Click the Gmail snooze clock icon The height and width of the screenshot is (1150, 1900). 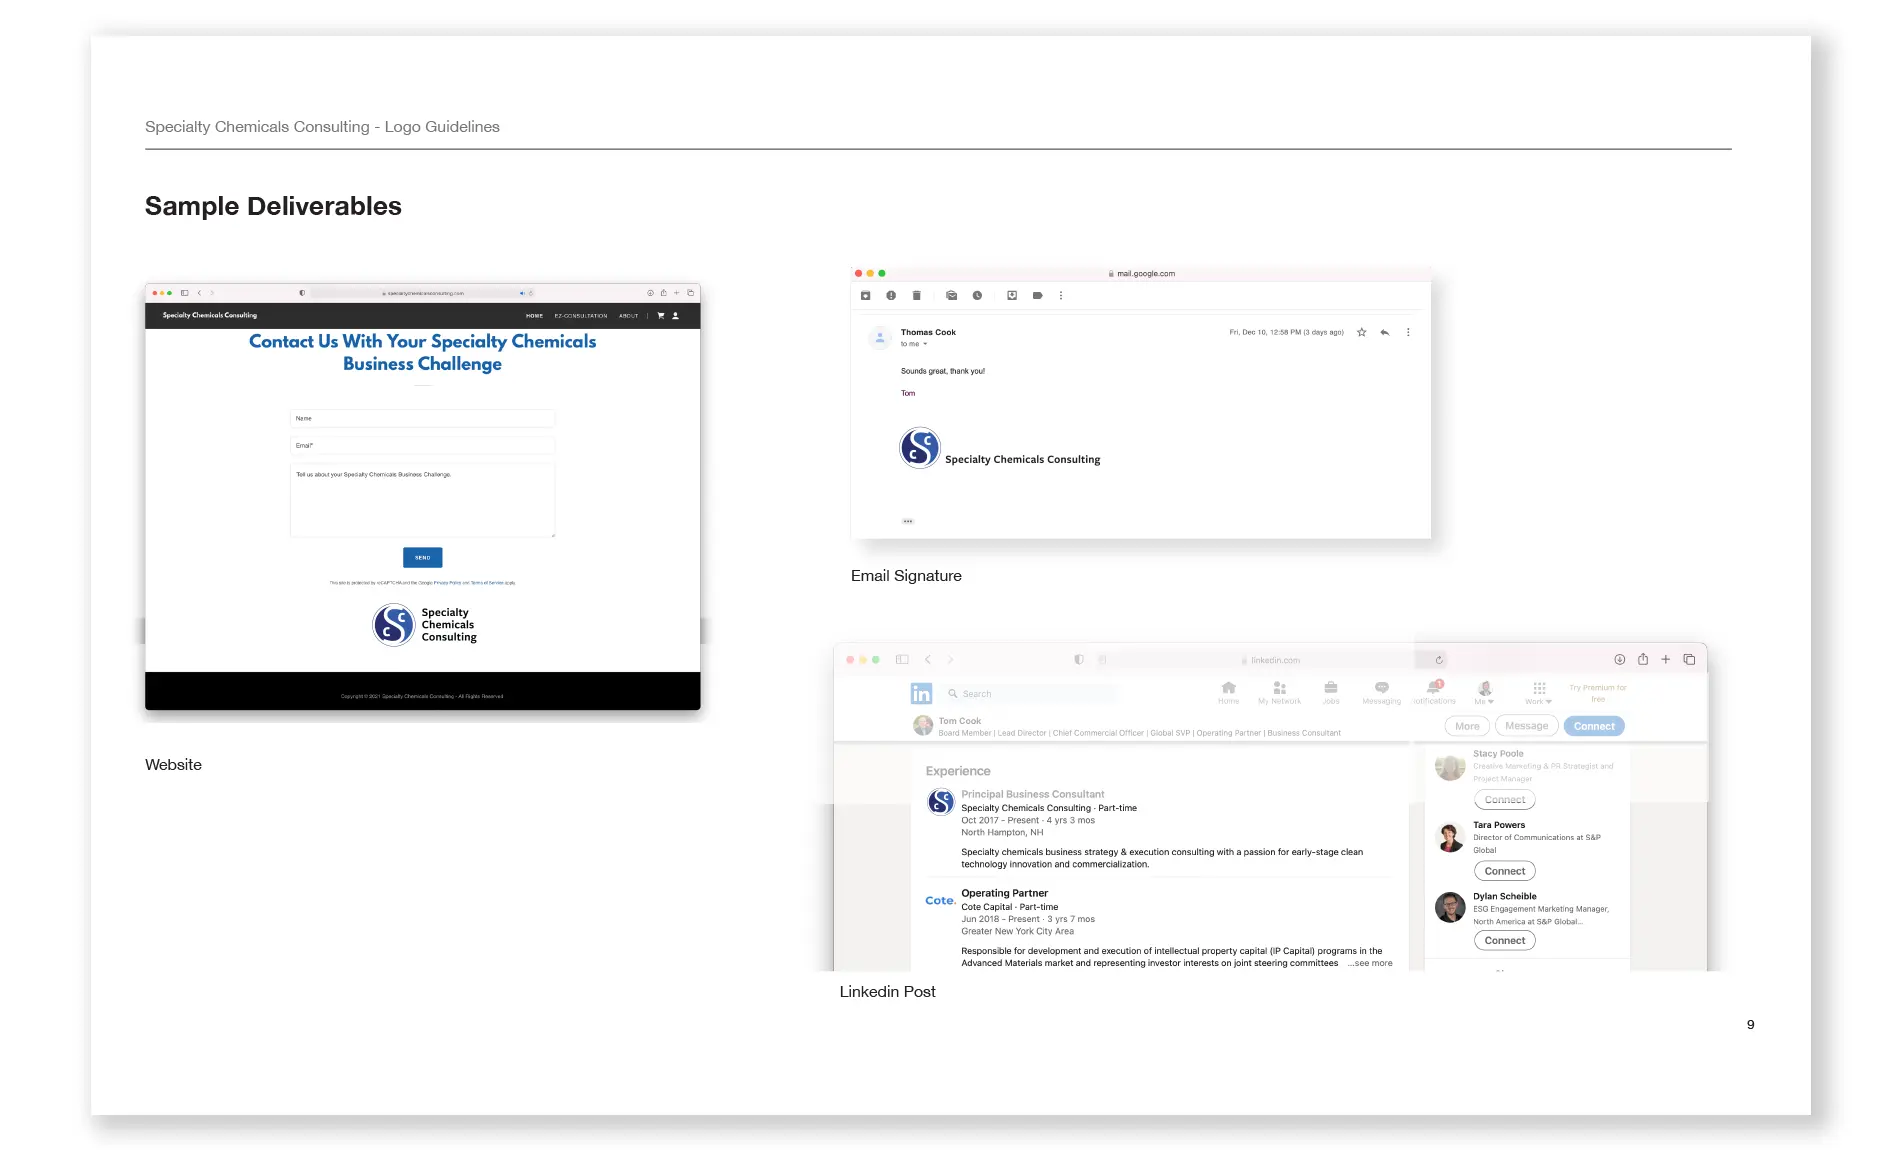pos(977,296)
